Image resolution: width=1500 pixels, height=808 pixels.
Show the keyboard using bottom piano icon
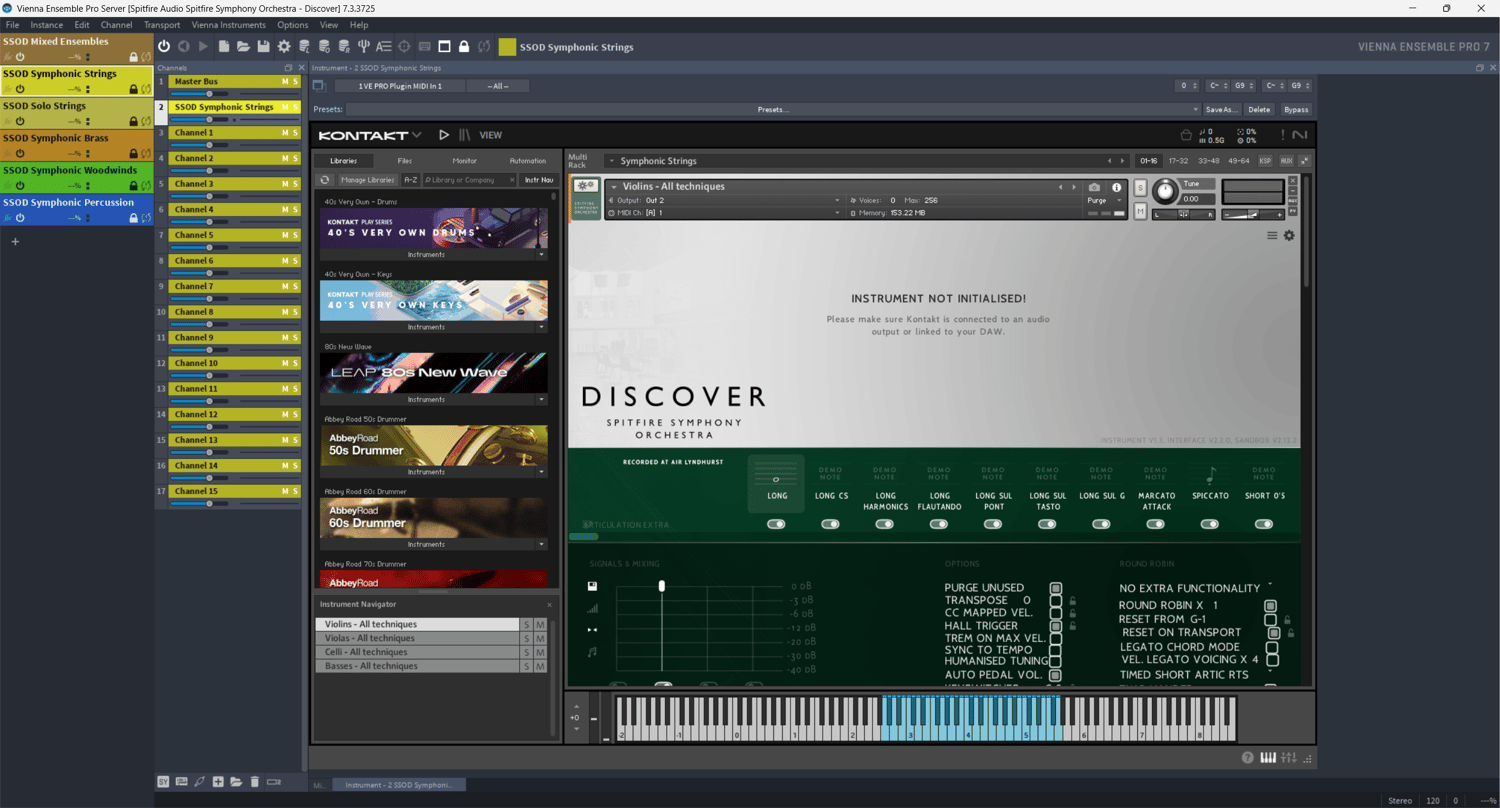click(1268, 757)
